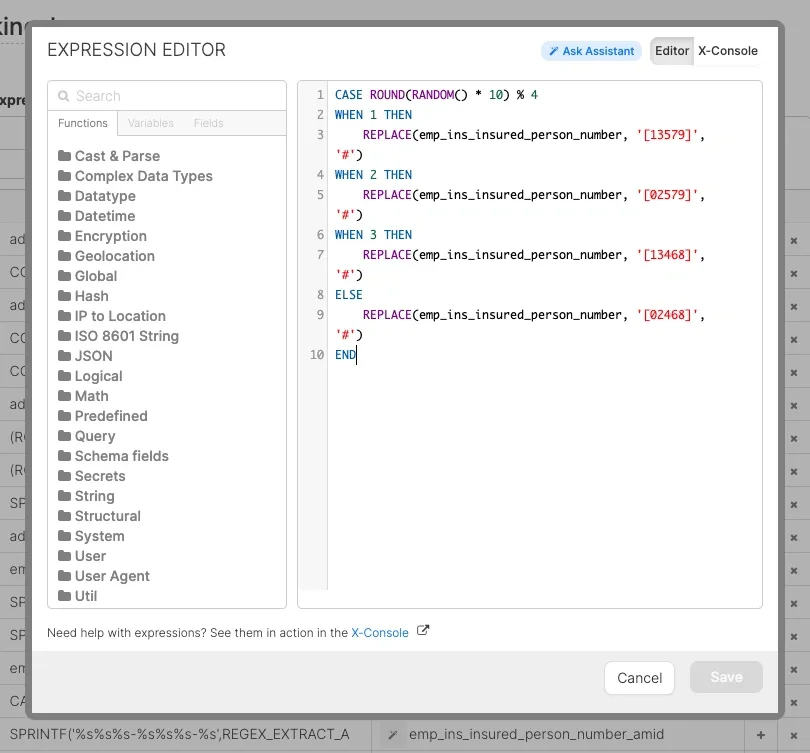Cancel the expression editor dialog

click(x=639, y=678)
